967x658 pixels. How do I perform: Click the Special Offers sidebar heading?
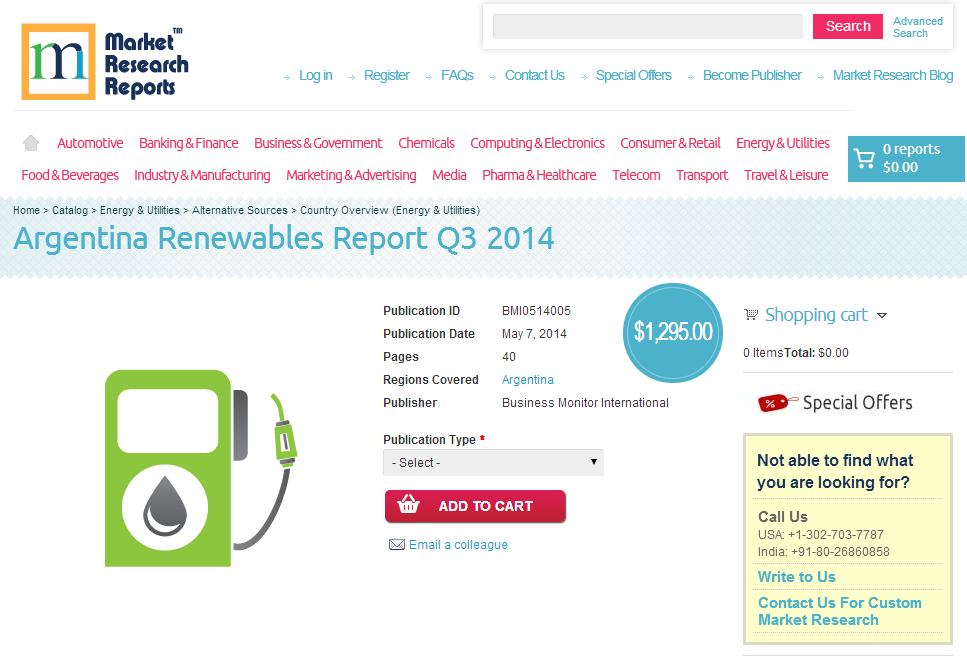pyautogui.click(x=857, y=403)
